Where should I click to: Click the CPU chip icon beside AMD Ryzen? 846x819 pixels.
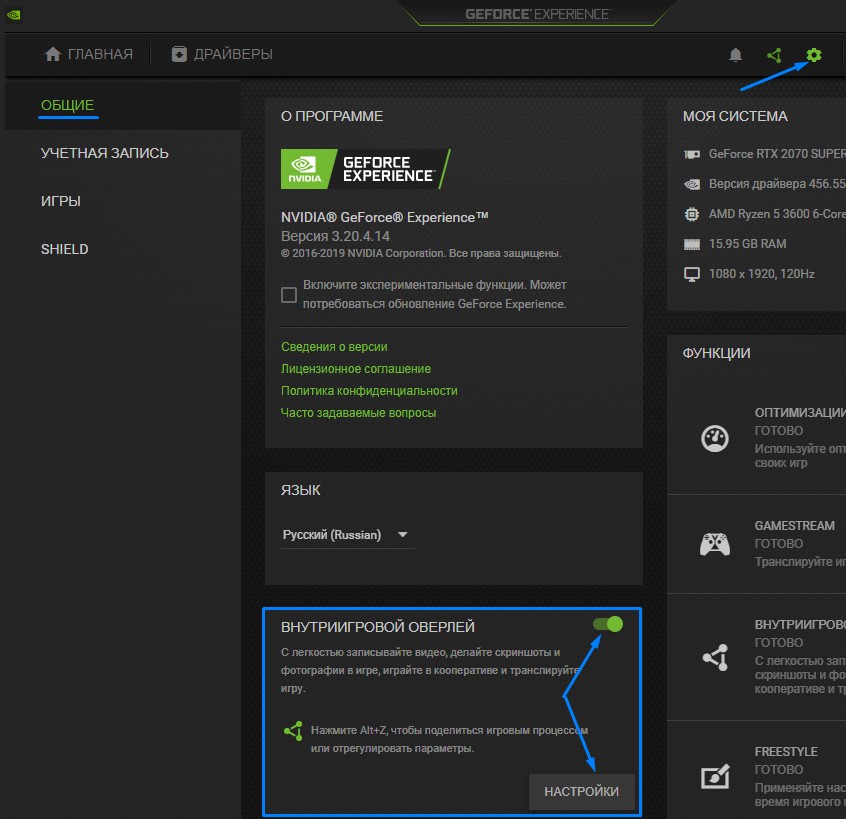pyautogui.click(x=692, y=214)
